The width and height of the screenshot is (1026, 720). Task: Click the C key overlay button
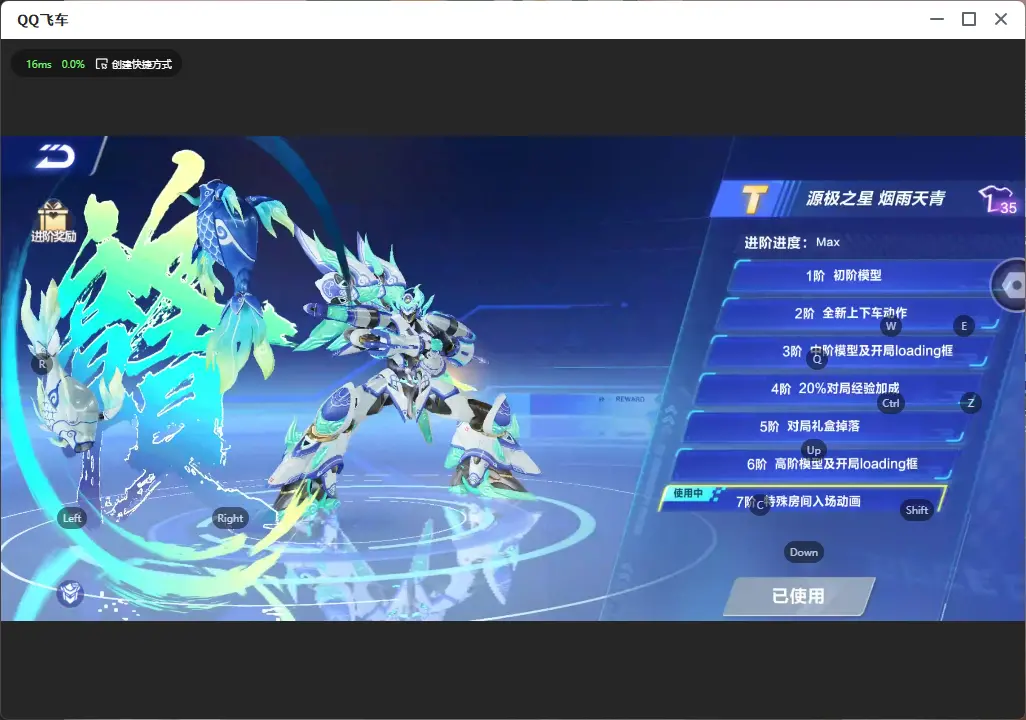click(760, 505)
